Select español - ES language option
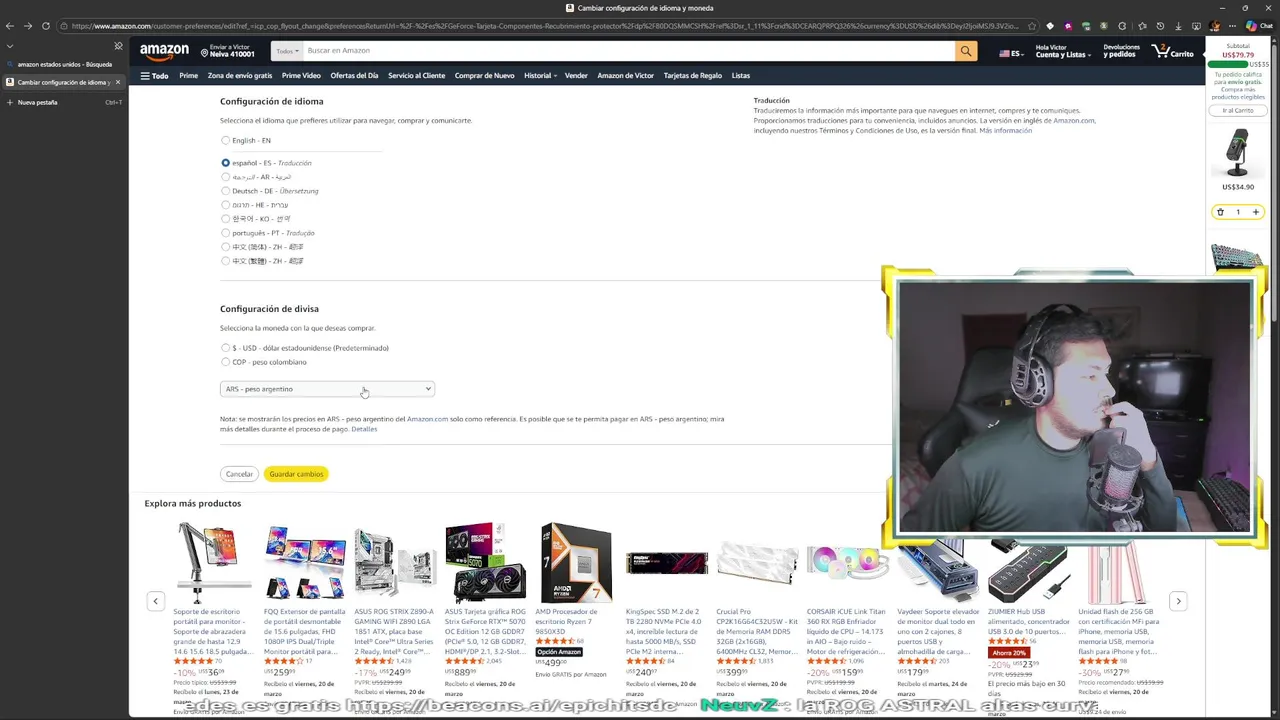 click(x=226, y=163)
